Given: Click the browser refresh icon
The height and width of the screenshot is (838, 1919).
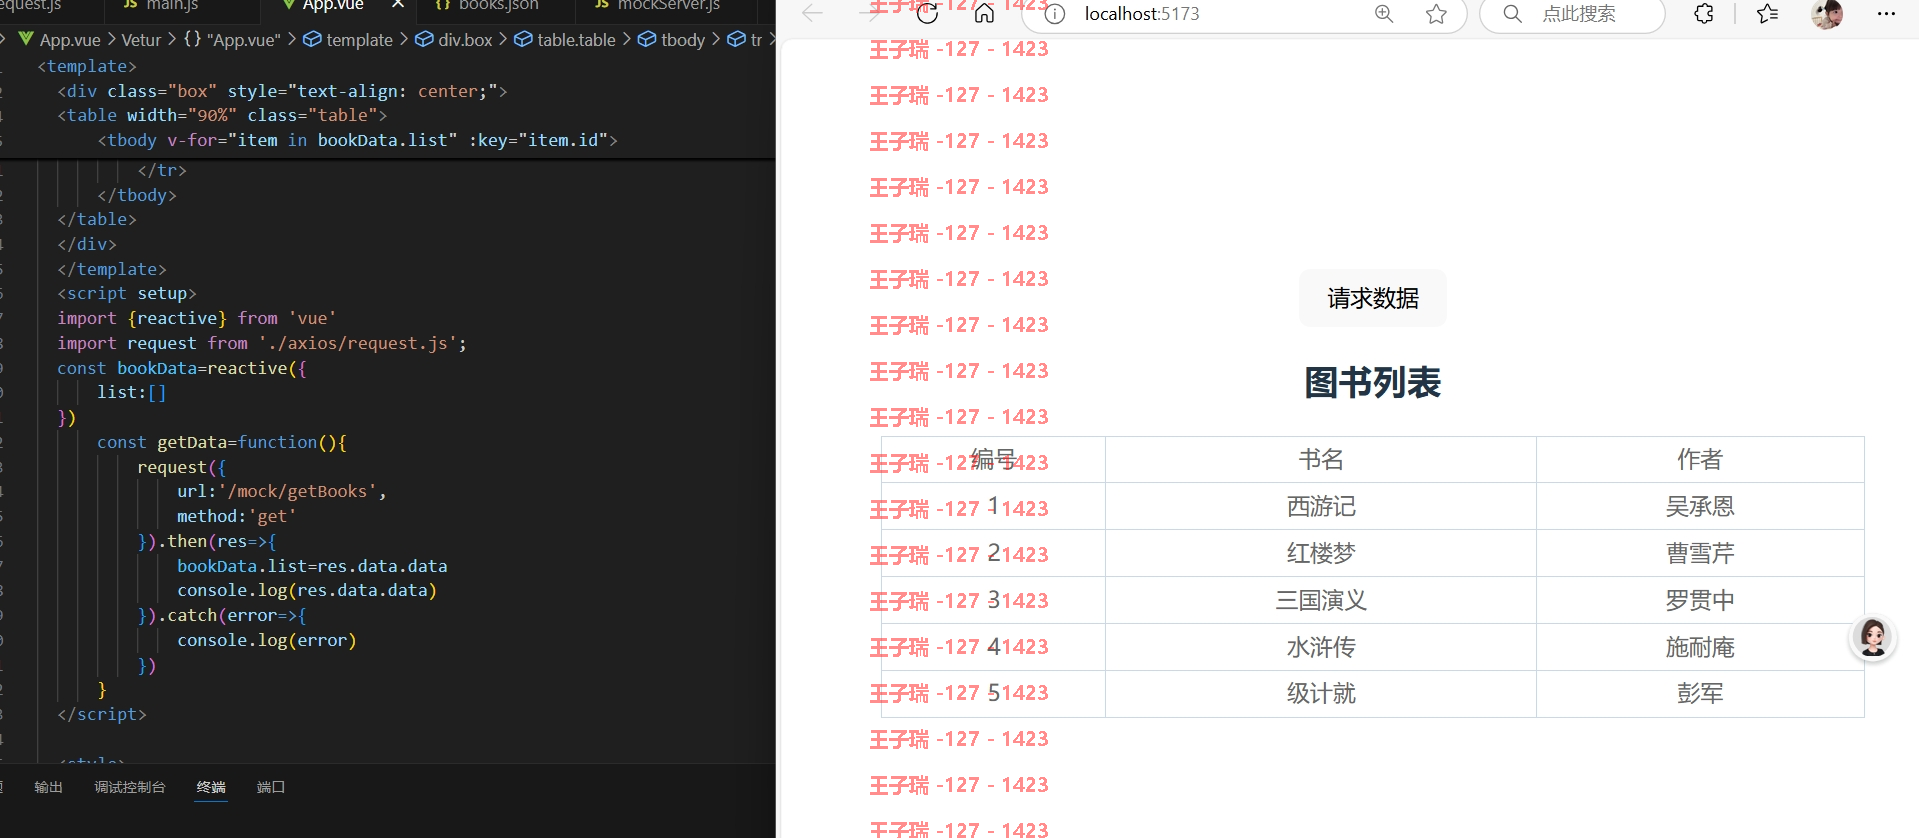Looking at the screenshot, I should (927, 13).
